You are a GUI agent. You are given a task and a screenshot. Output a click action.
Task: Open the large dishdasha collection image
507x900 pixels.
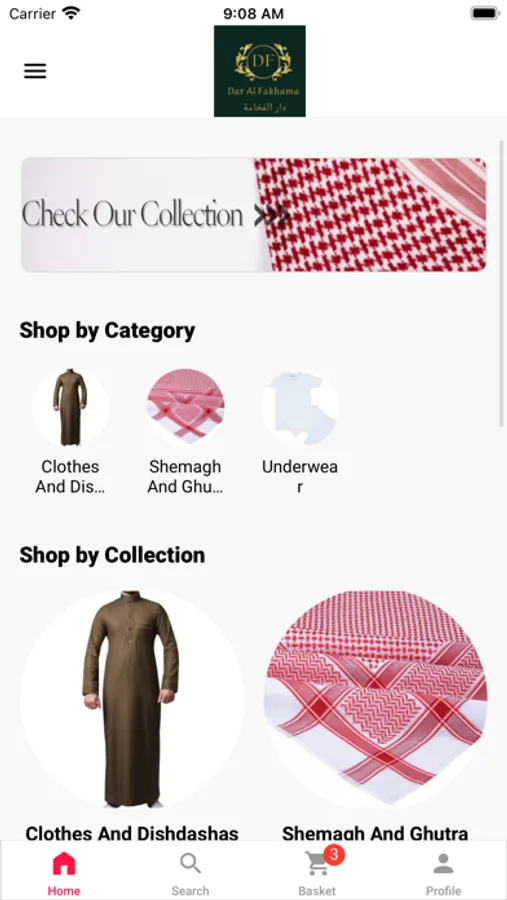tap(131, 700)
